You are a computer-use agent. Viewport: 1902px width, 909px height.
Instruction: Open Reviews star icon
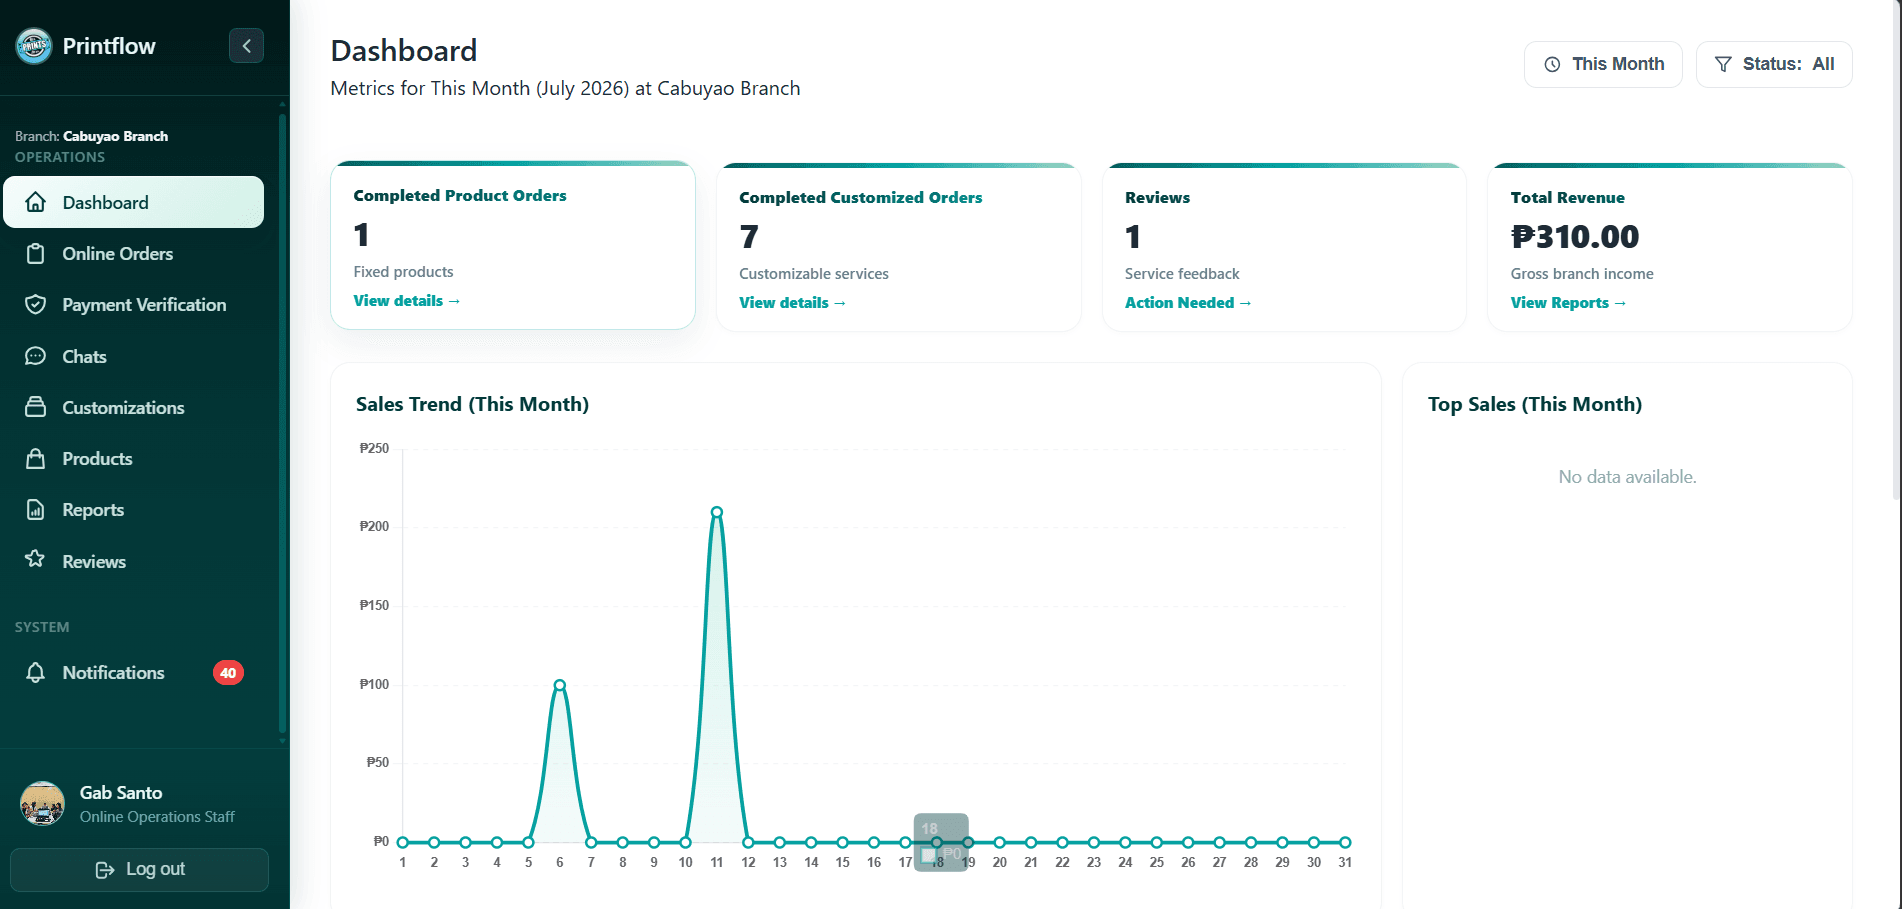point(36,559)
